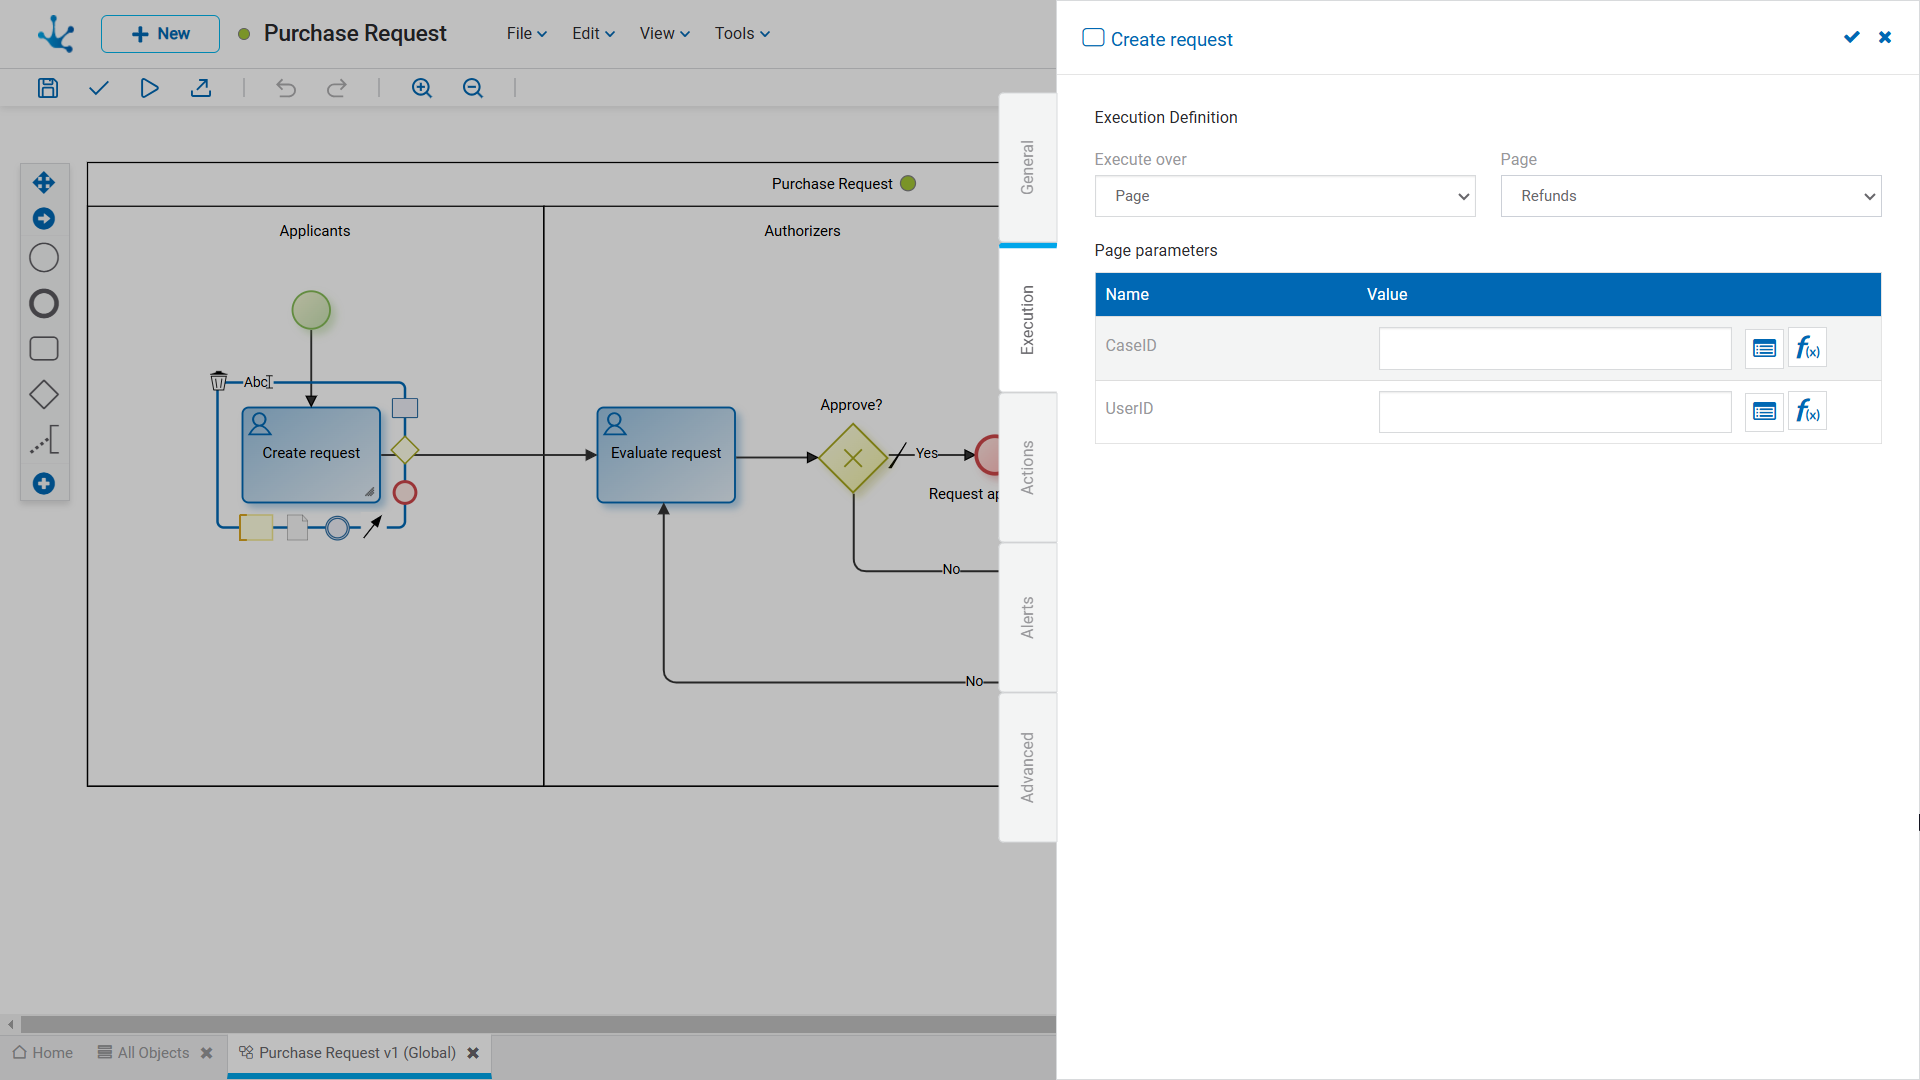Click the validate checkmark toolbar icon

point(98,88)
